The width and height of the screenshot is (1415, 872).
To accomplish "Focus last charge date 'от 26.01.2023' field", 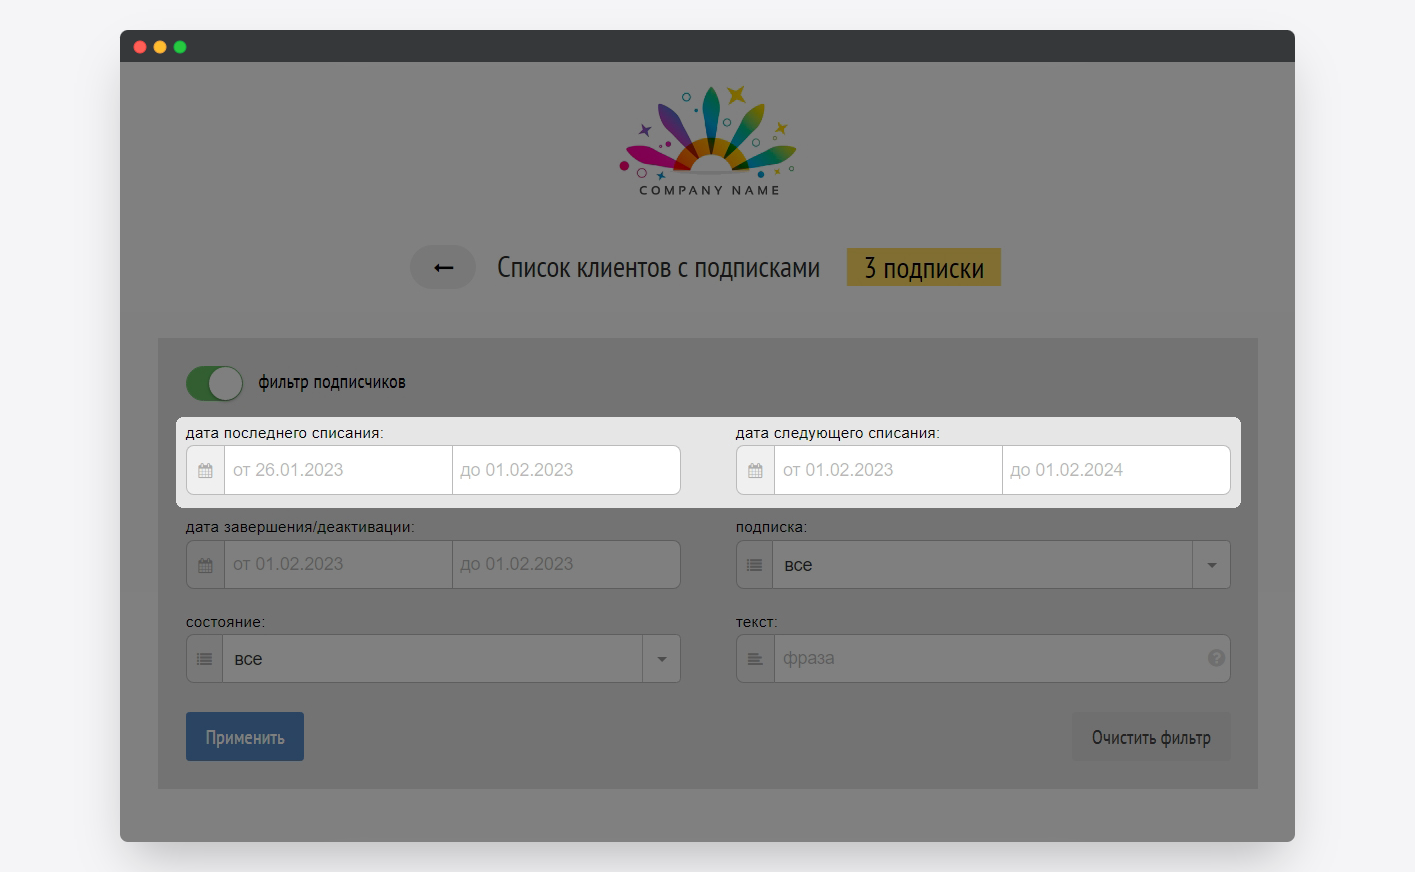I will point(338,470).
